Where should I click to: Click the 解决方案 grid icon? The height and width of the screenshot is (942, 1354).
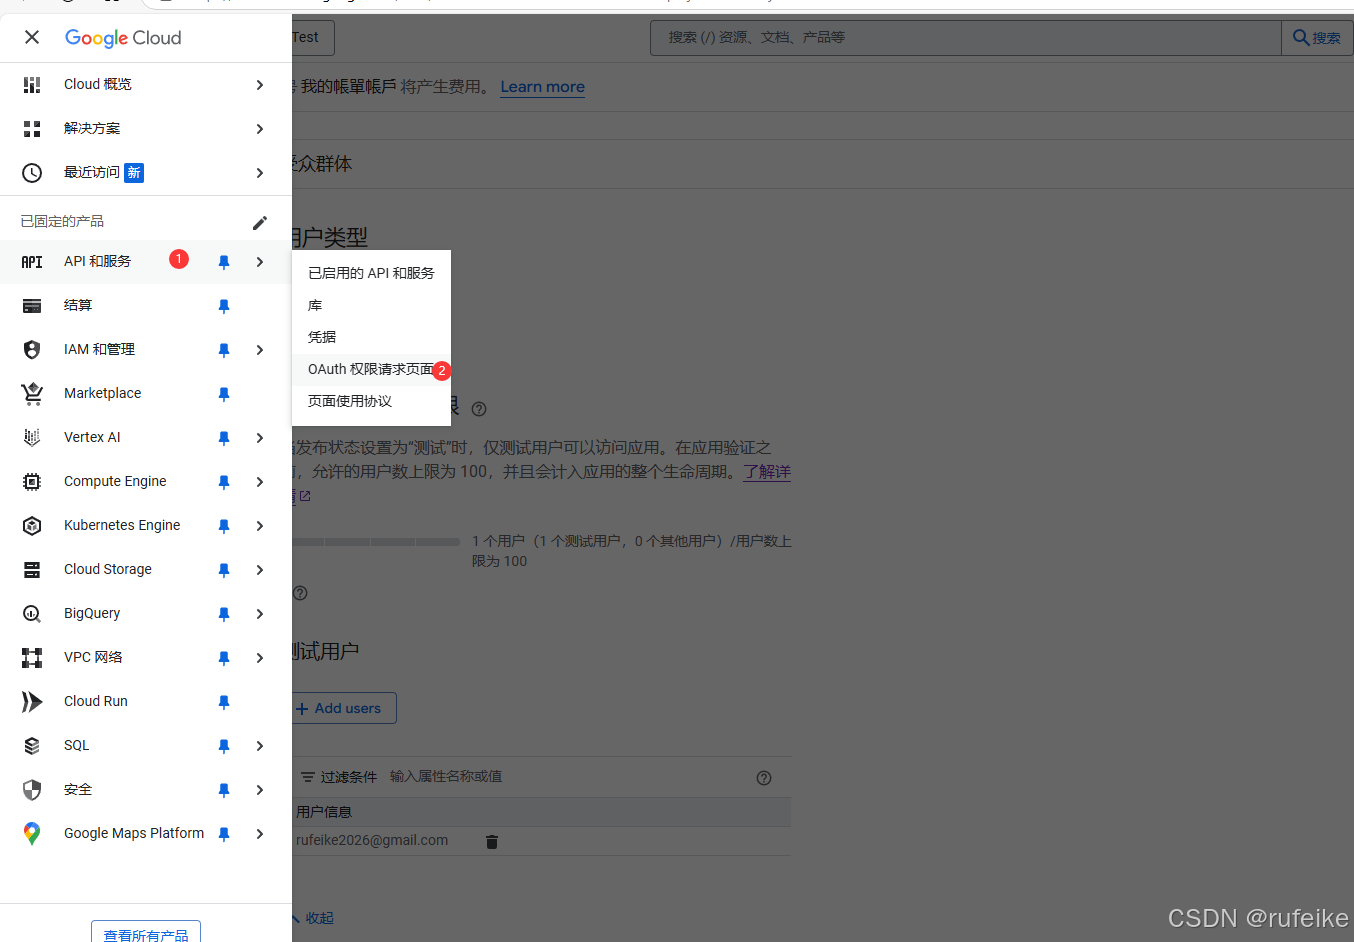pyautogui.click(x=32, y=129)
